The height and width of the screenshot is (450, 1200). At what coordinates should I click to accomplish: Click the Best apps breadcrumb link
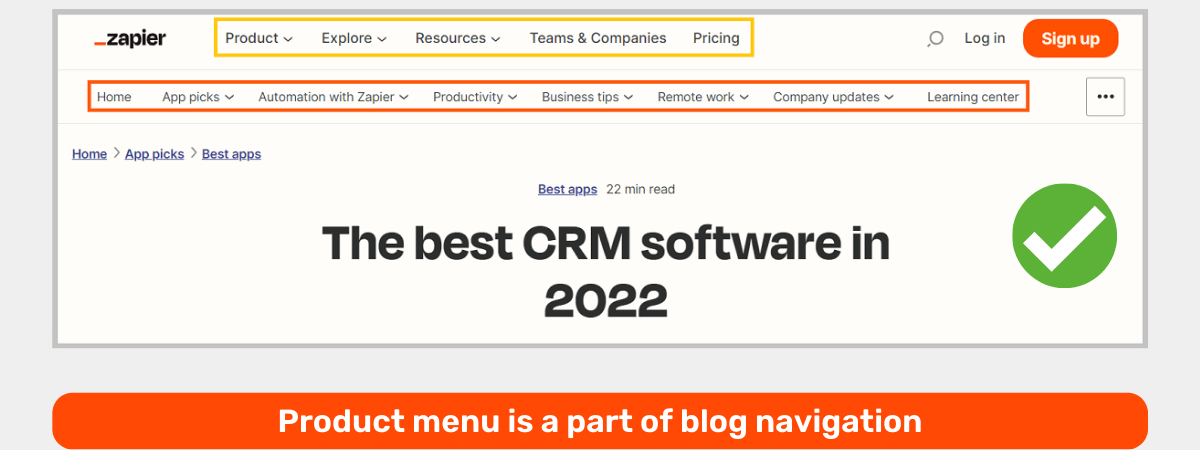click(x=231, y=154)
